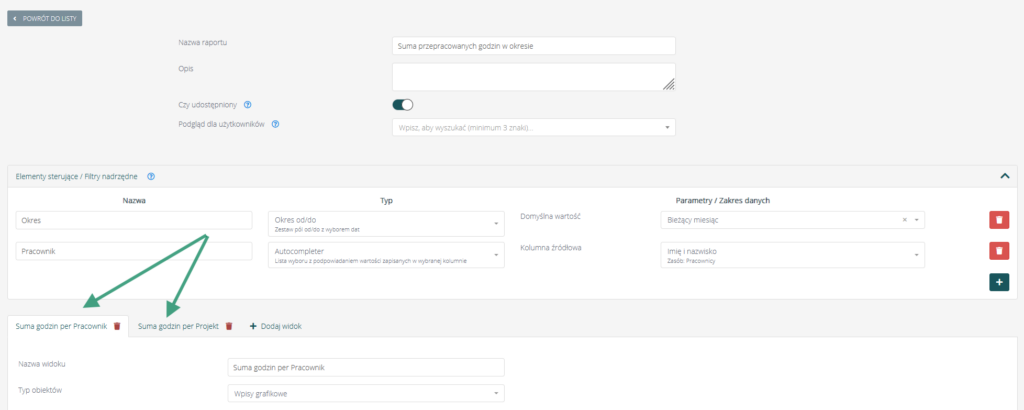Open the Autocompleter type dropdown
1024x410 pixels.
(386, 255)
